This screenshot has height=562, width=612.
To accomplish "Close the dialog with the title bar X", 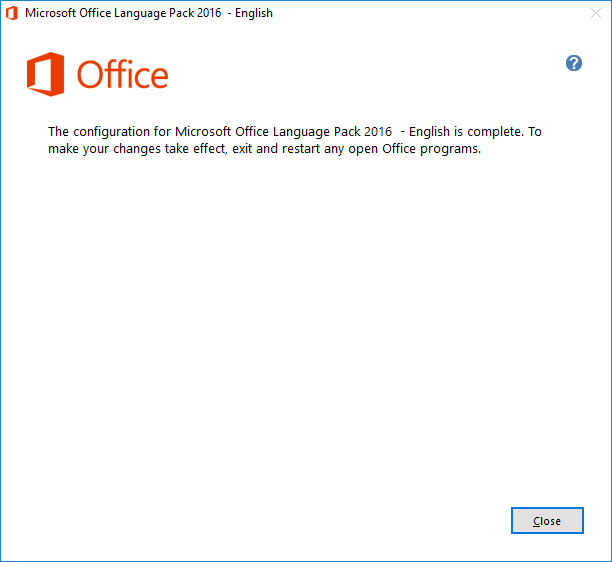I will [x=595, y=13].
